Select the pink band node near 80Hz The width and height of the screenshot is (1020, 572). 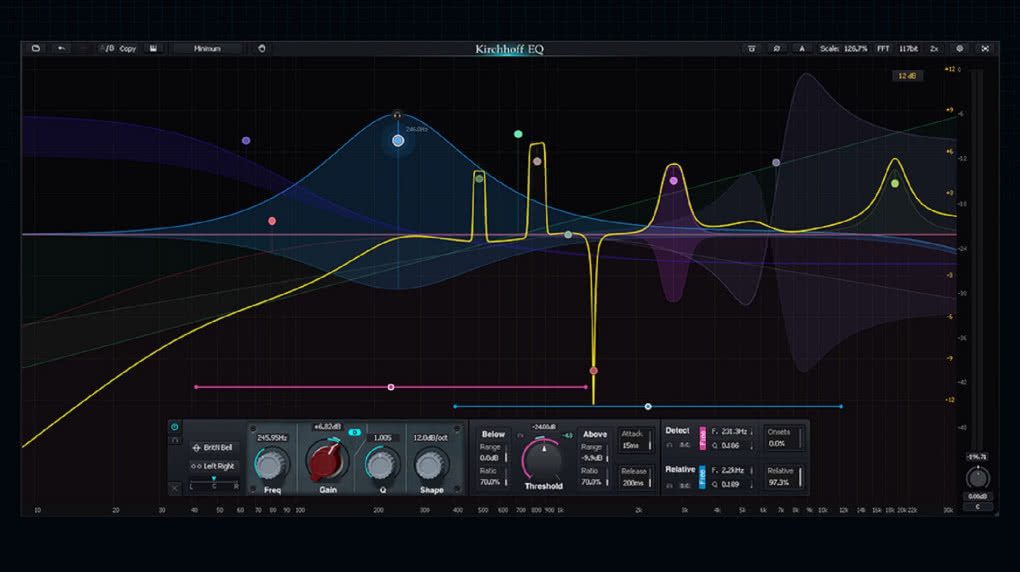pyautogui.click(x=272, y=221)
